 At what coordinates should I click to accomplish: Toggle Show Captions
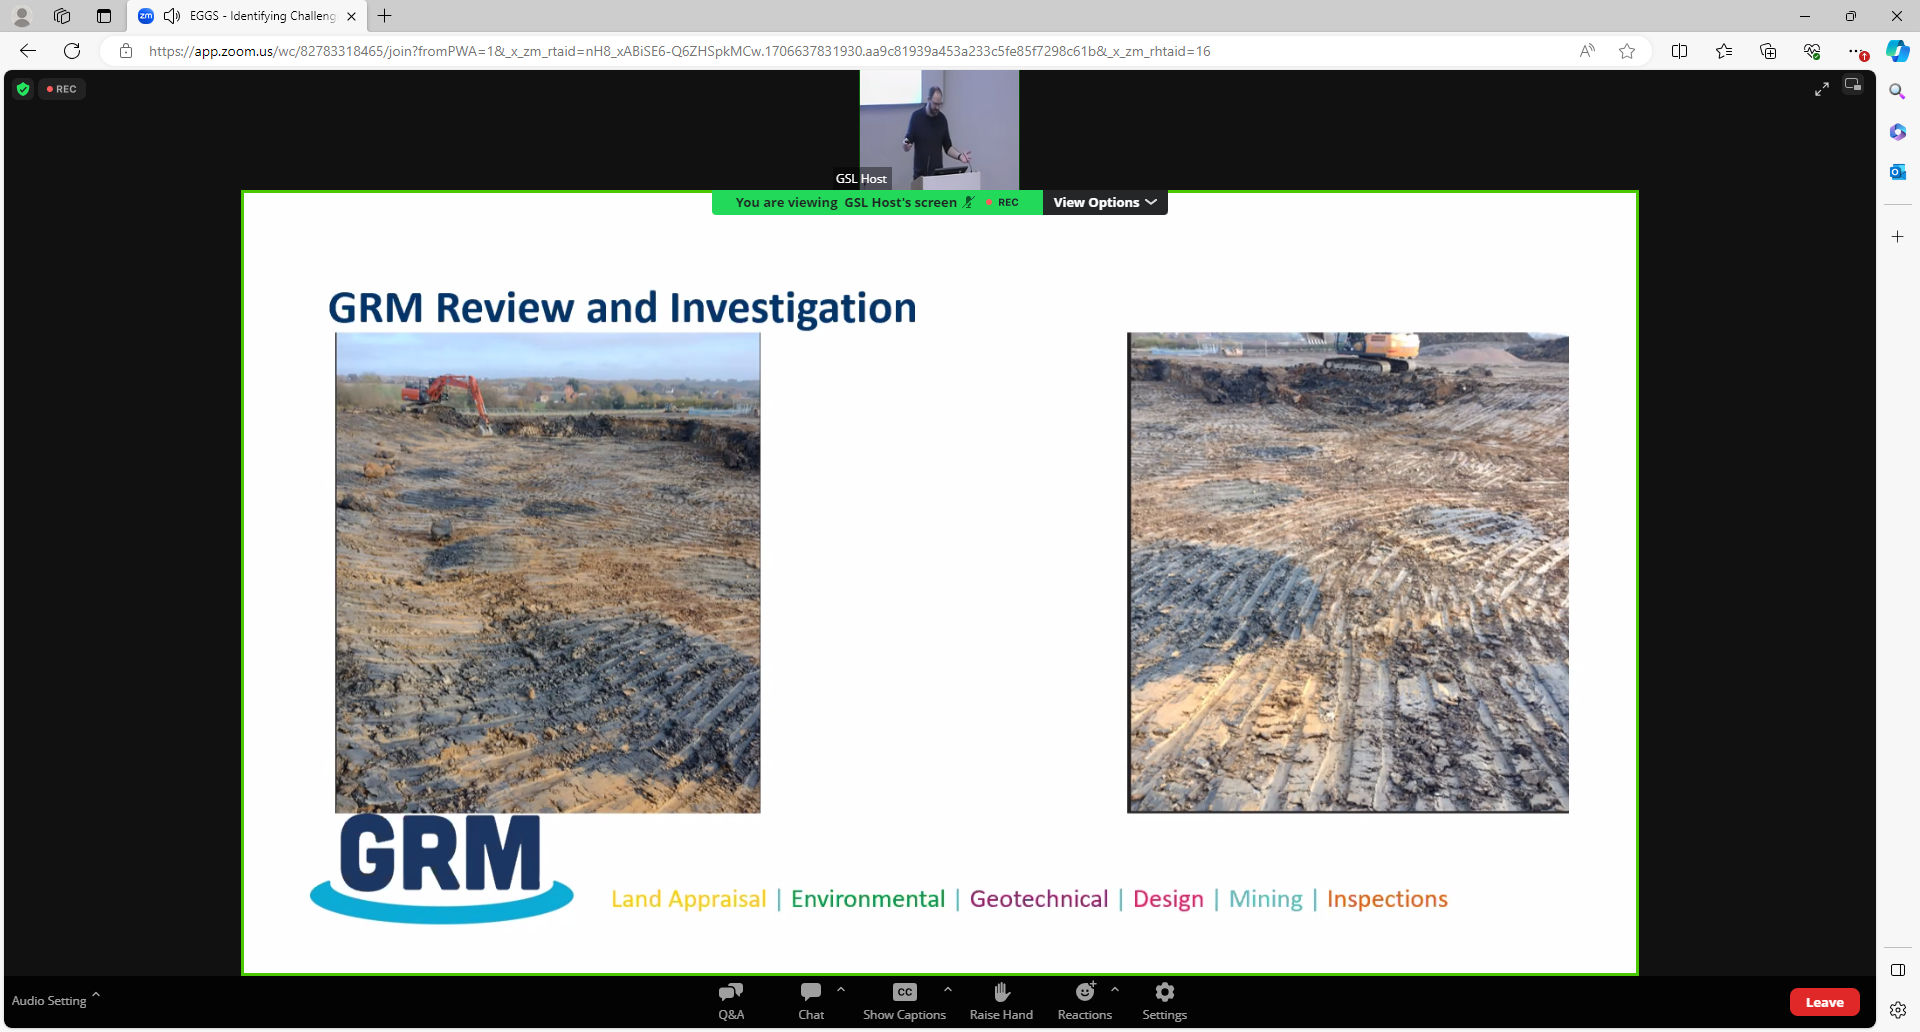click(x=904, y=1001)
